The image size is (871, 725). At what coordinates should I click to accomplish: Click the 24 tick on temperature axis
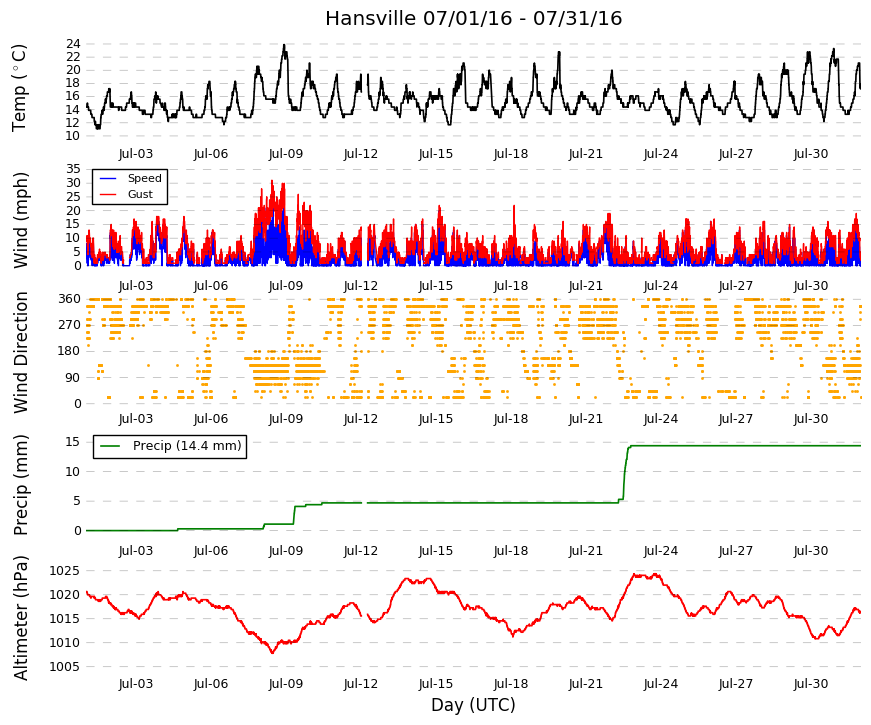click(x=73, y=44)
